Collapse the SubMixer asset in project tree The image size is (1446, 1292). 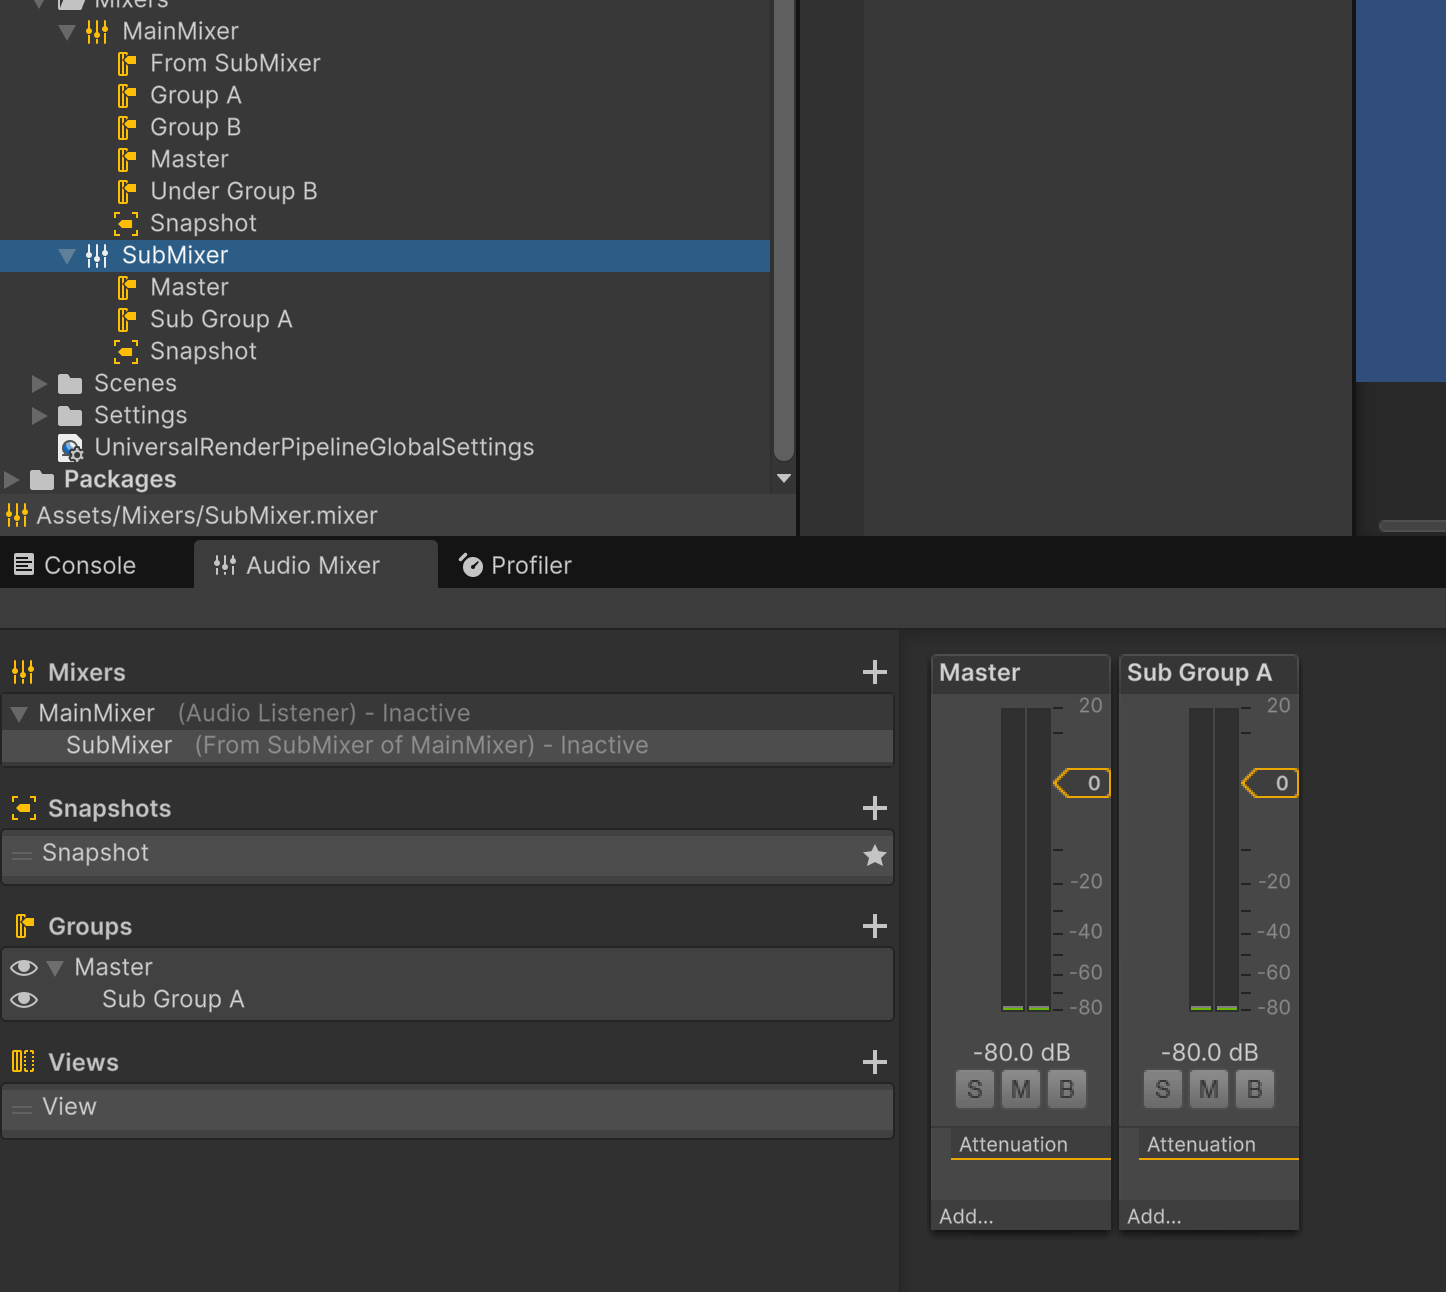[x=67, y=256]
